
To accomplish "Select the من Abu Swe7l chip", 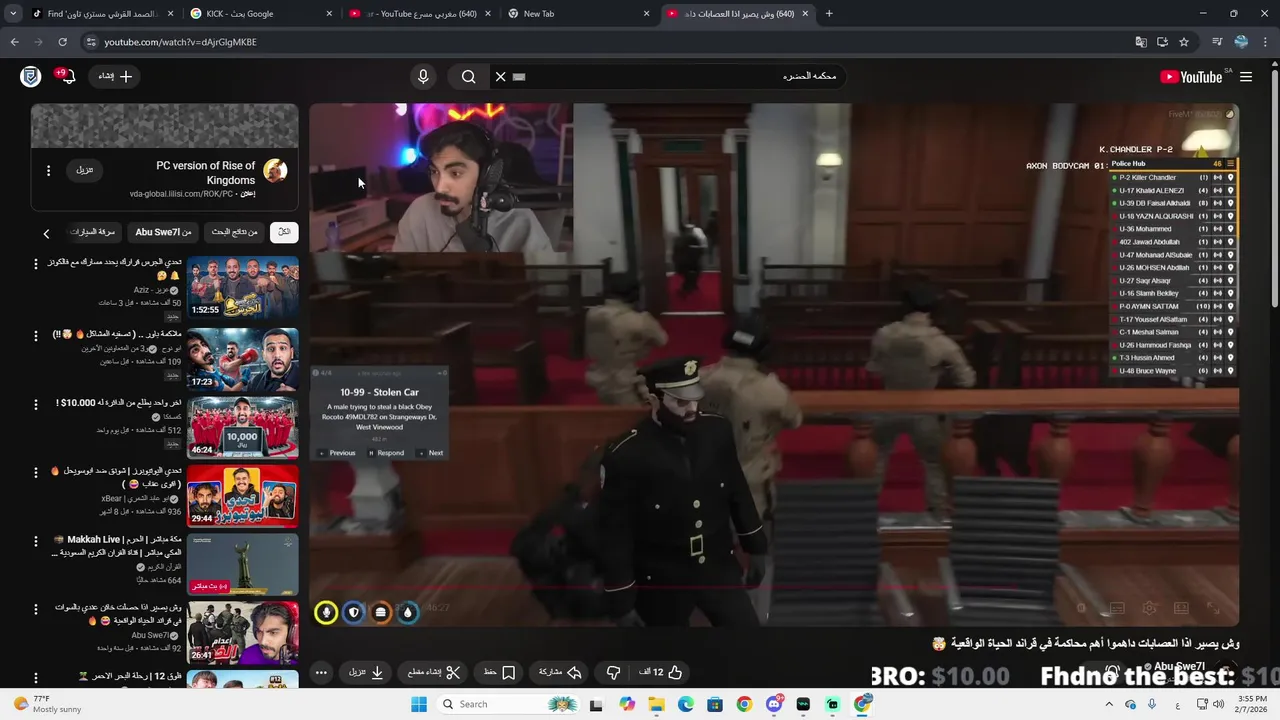I will click(164, 232).
